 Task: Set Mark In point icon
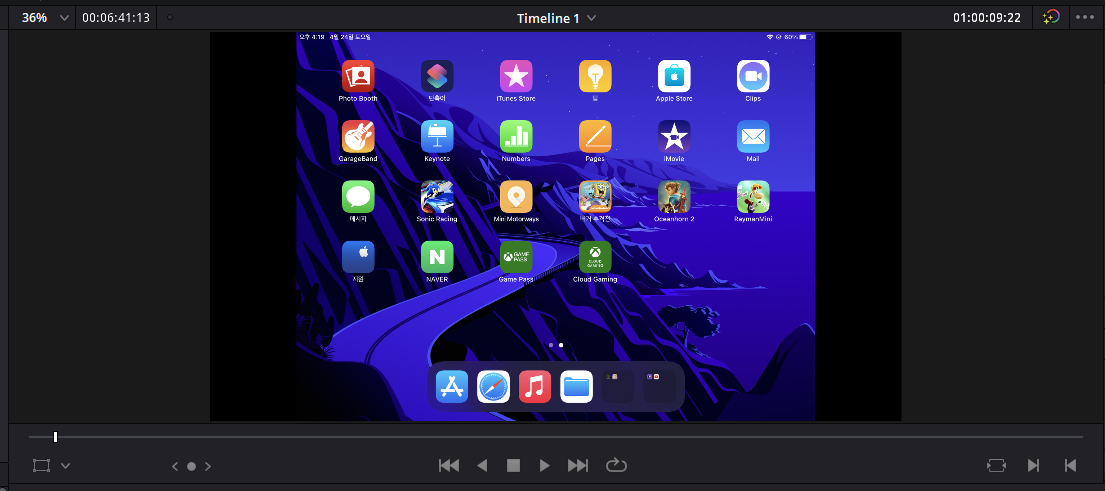click(x=1033, y=466)
